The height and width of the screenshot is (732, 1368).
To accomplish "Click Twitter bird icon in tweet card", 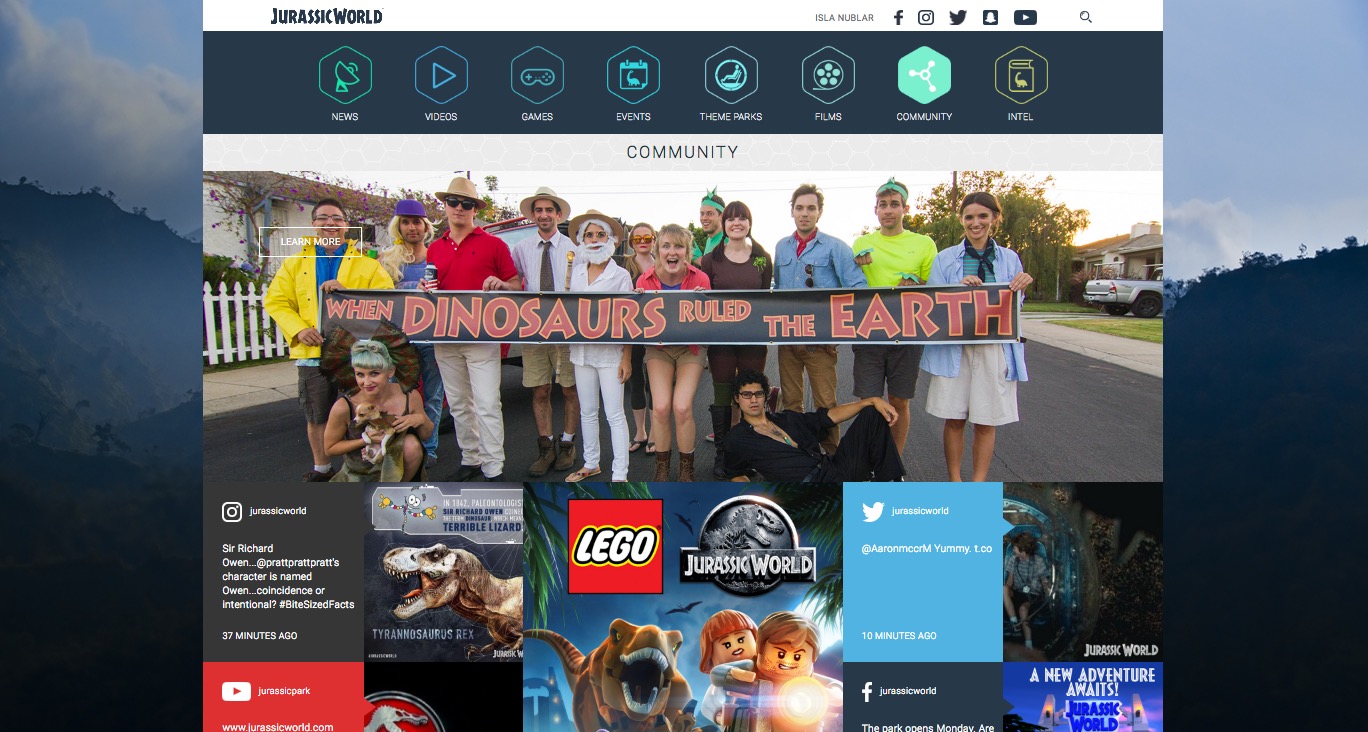I will [873, 512].
